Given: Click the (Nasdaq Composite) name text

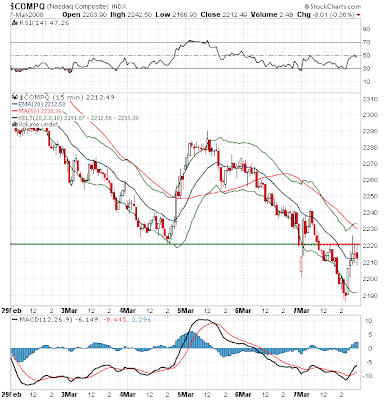Looking at the screenshot, I should (x=78, y=7).
